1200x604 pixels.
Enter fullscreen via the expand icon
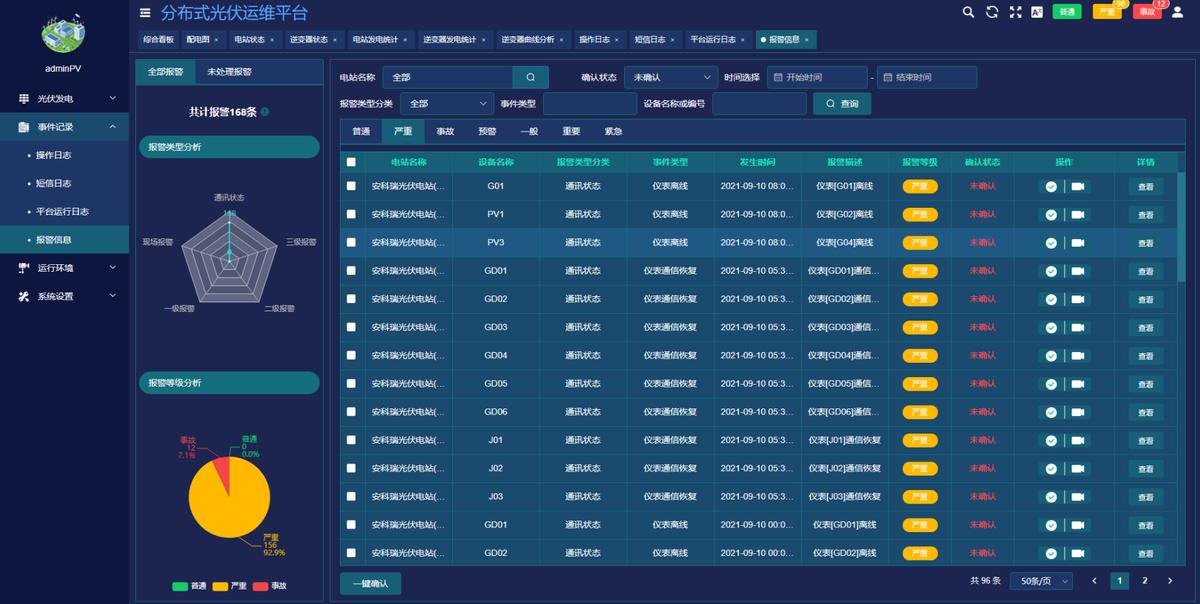[x=1015, y=13]
